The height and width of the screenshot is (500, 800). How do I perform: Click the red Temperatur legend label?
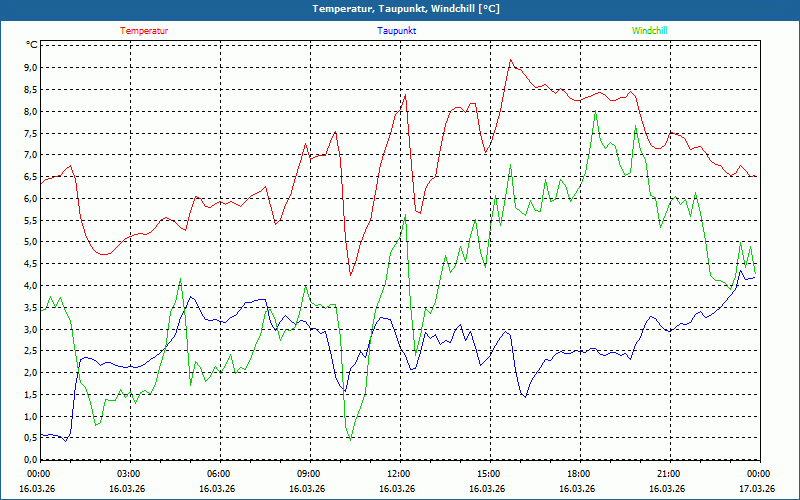tap(144, 31)
